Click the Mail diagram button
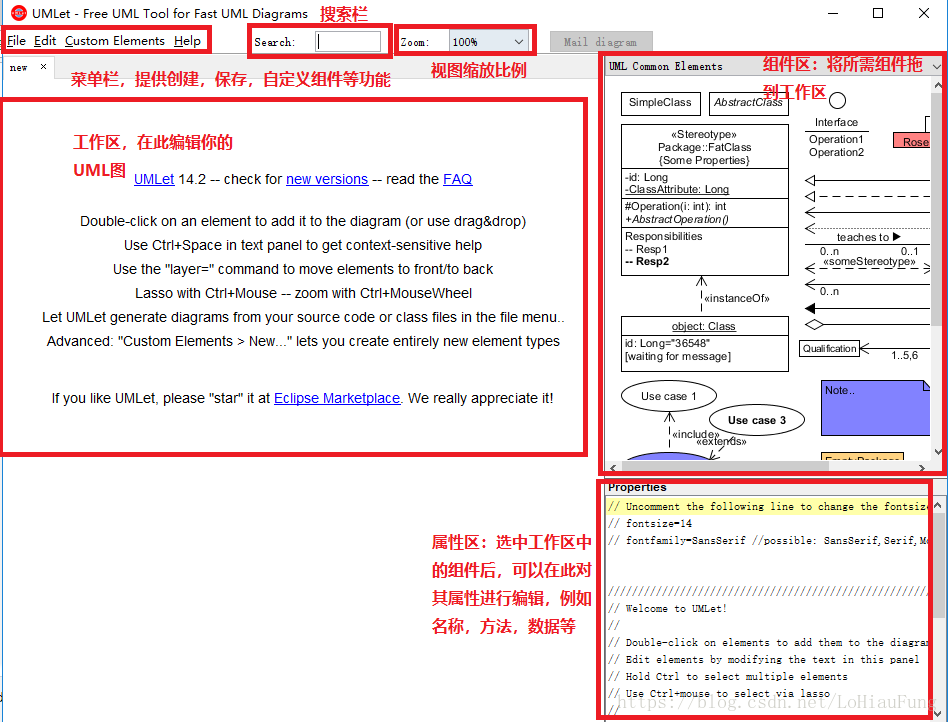Screen dimensions: 948x722 600,42
